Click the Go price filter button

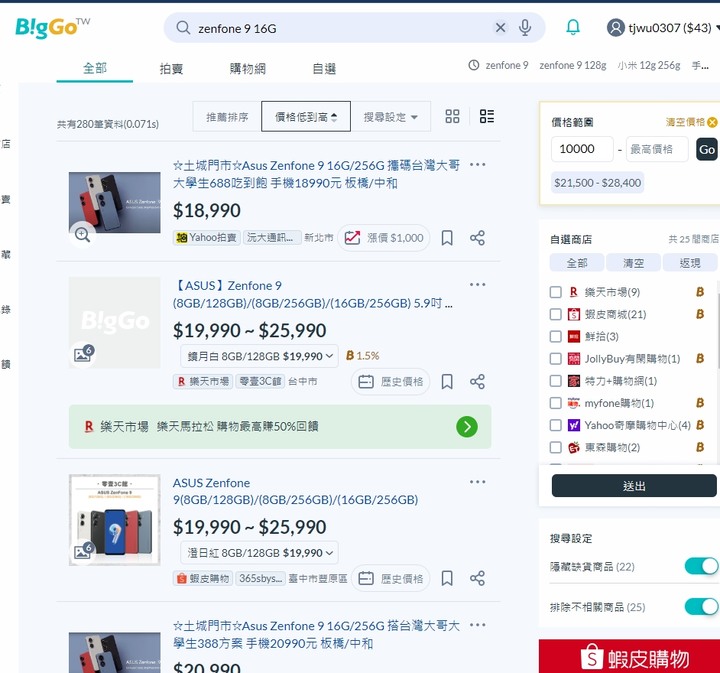point(707,149)
